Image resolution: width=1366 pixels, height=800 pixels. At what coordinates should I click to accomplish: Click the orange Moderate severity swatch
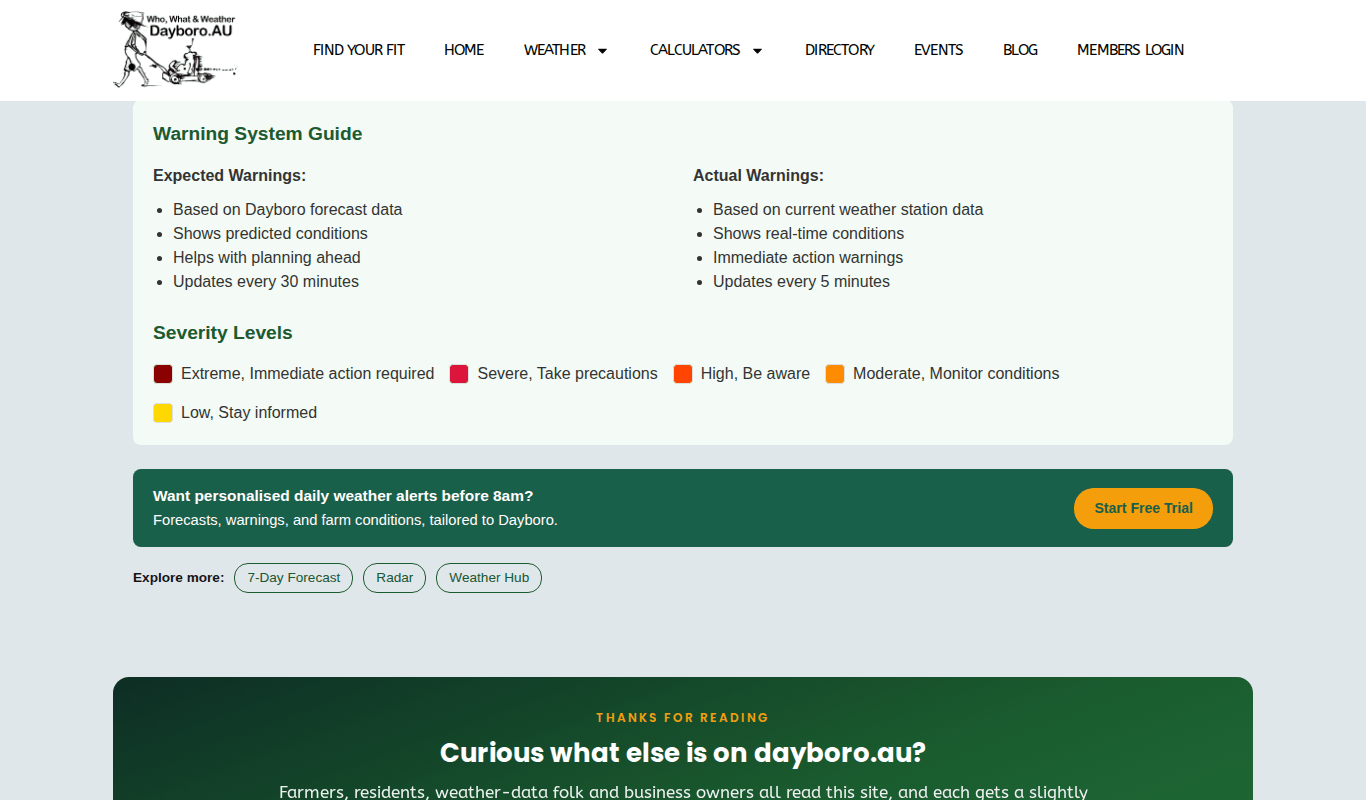pos(835,374)
